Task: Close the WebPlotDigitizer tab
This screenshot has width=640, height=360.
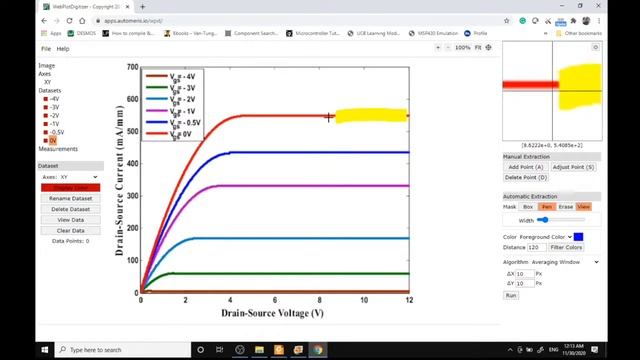Action: (x=127, y=7)
